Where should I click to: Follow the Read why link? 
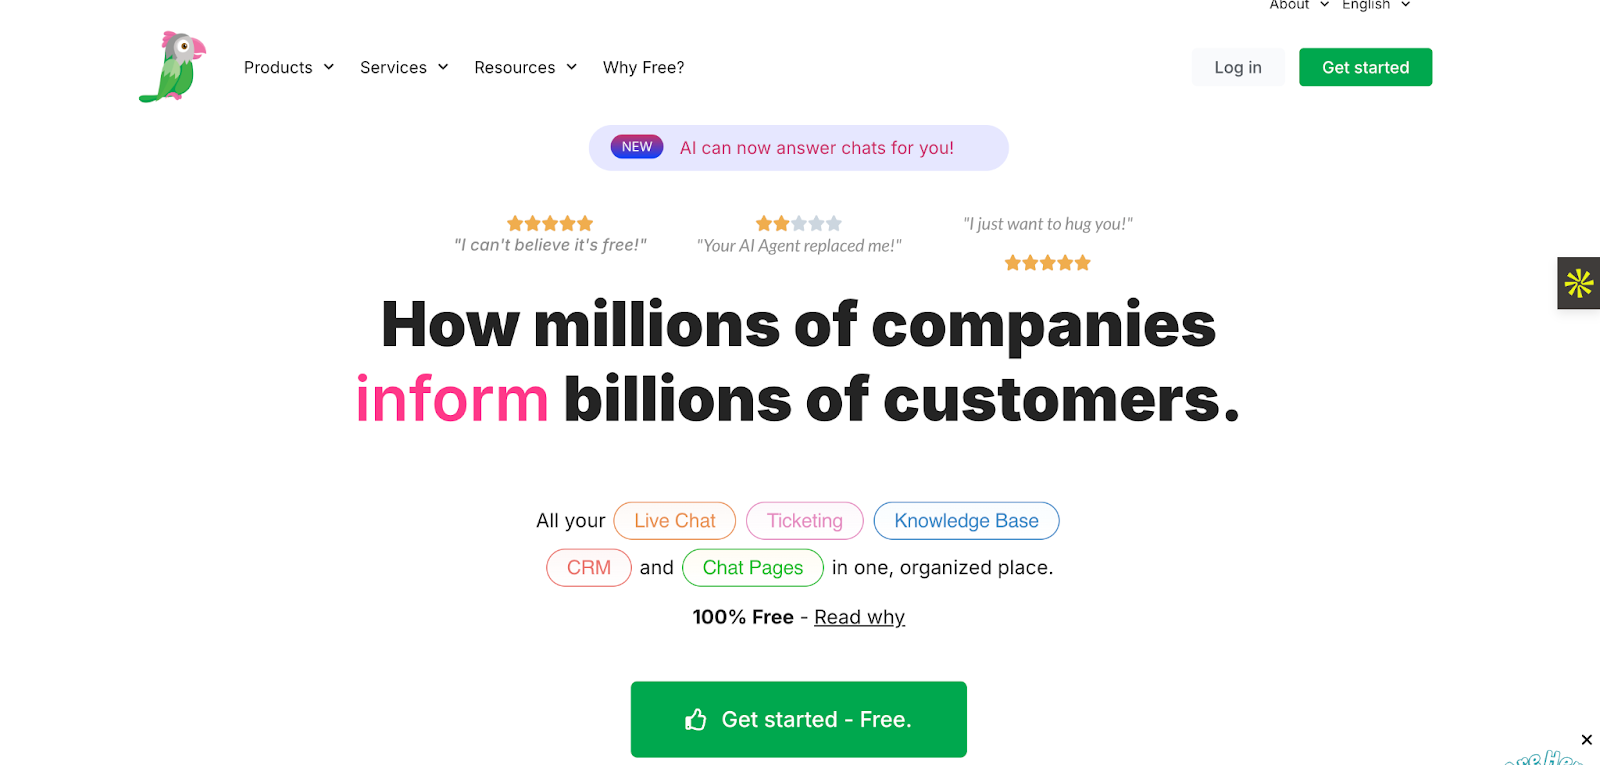coord(859,617)
